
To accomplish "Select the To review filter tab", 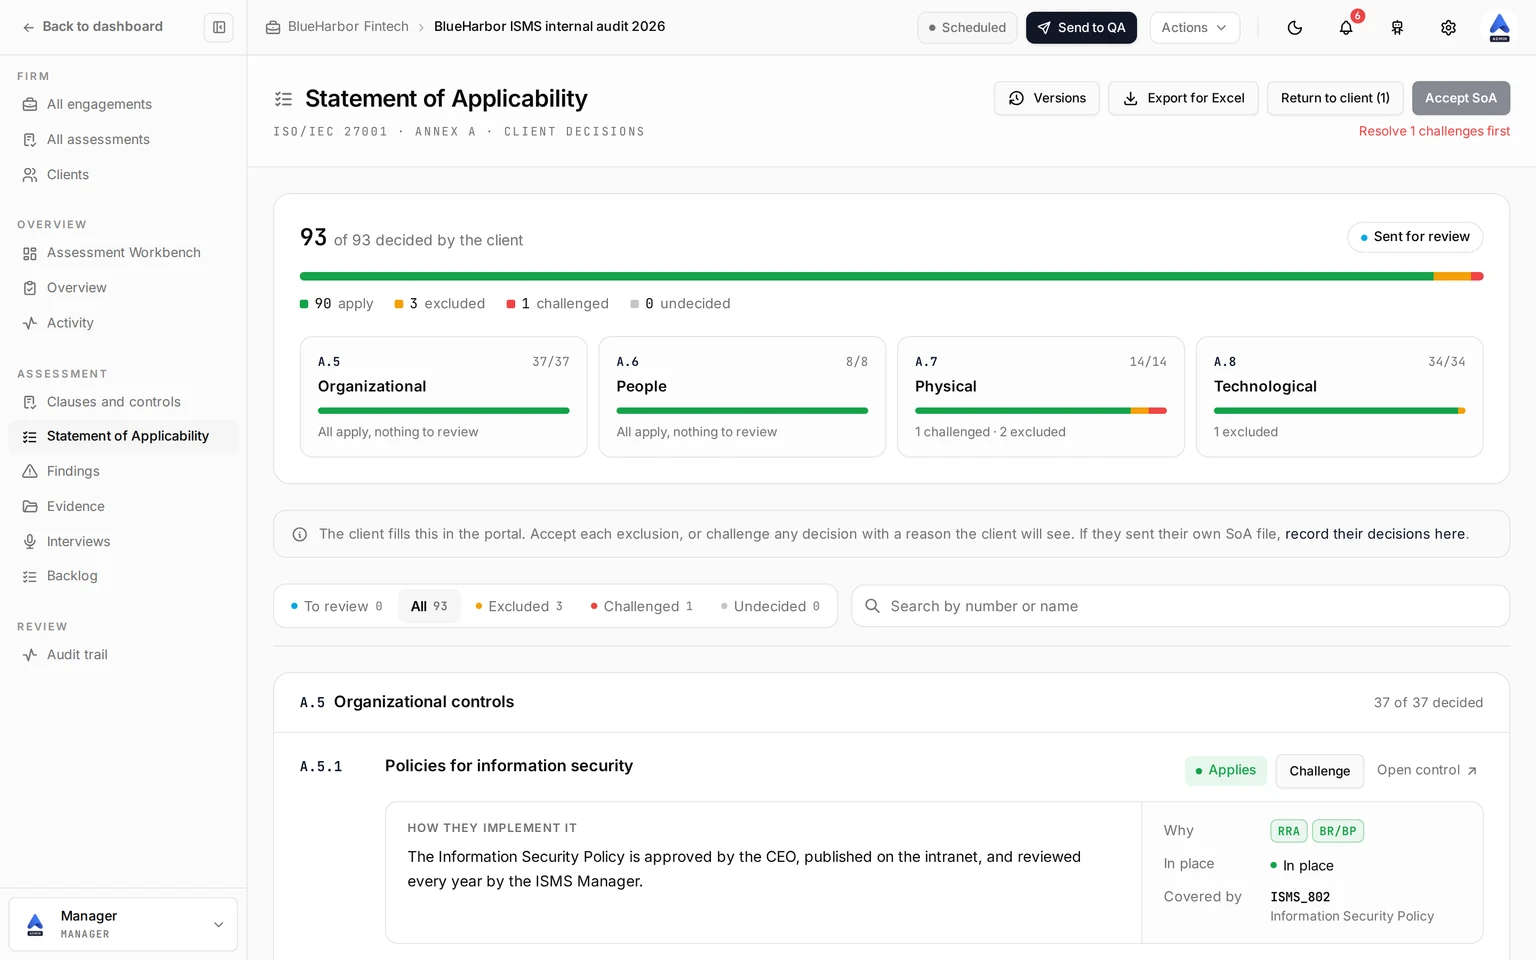I will point(336,606).
